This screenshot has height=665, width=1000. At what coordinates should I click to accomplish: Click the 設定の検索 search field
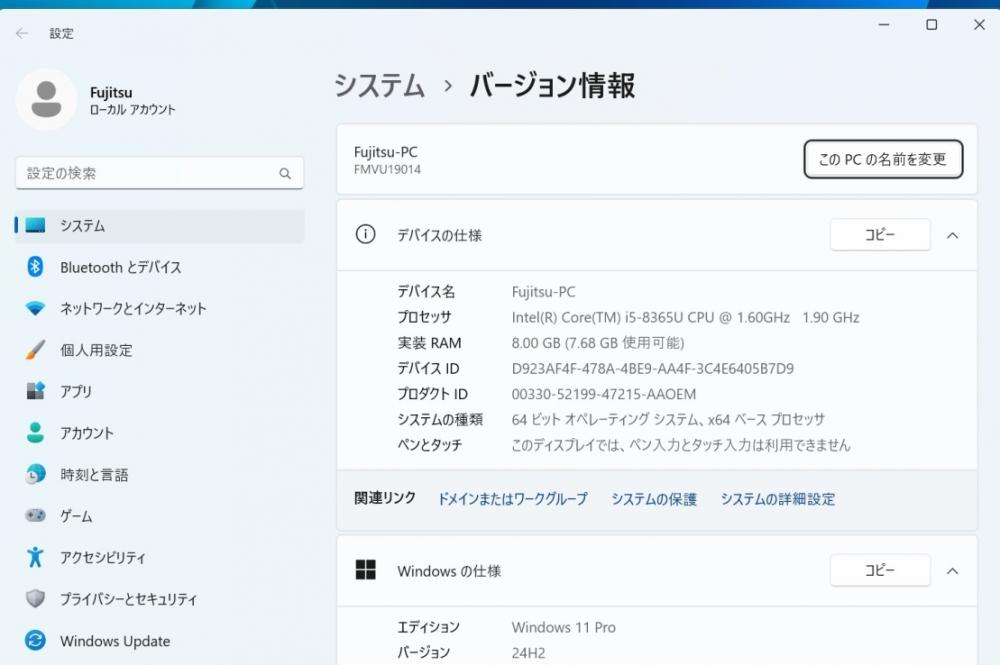pos(159,173)
